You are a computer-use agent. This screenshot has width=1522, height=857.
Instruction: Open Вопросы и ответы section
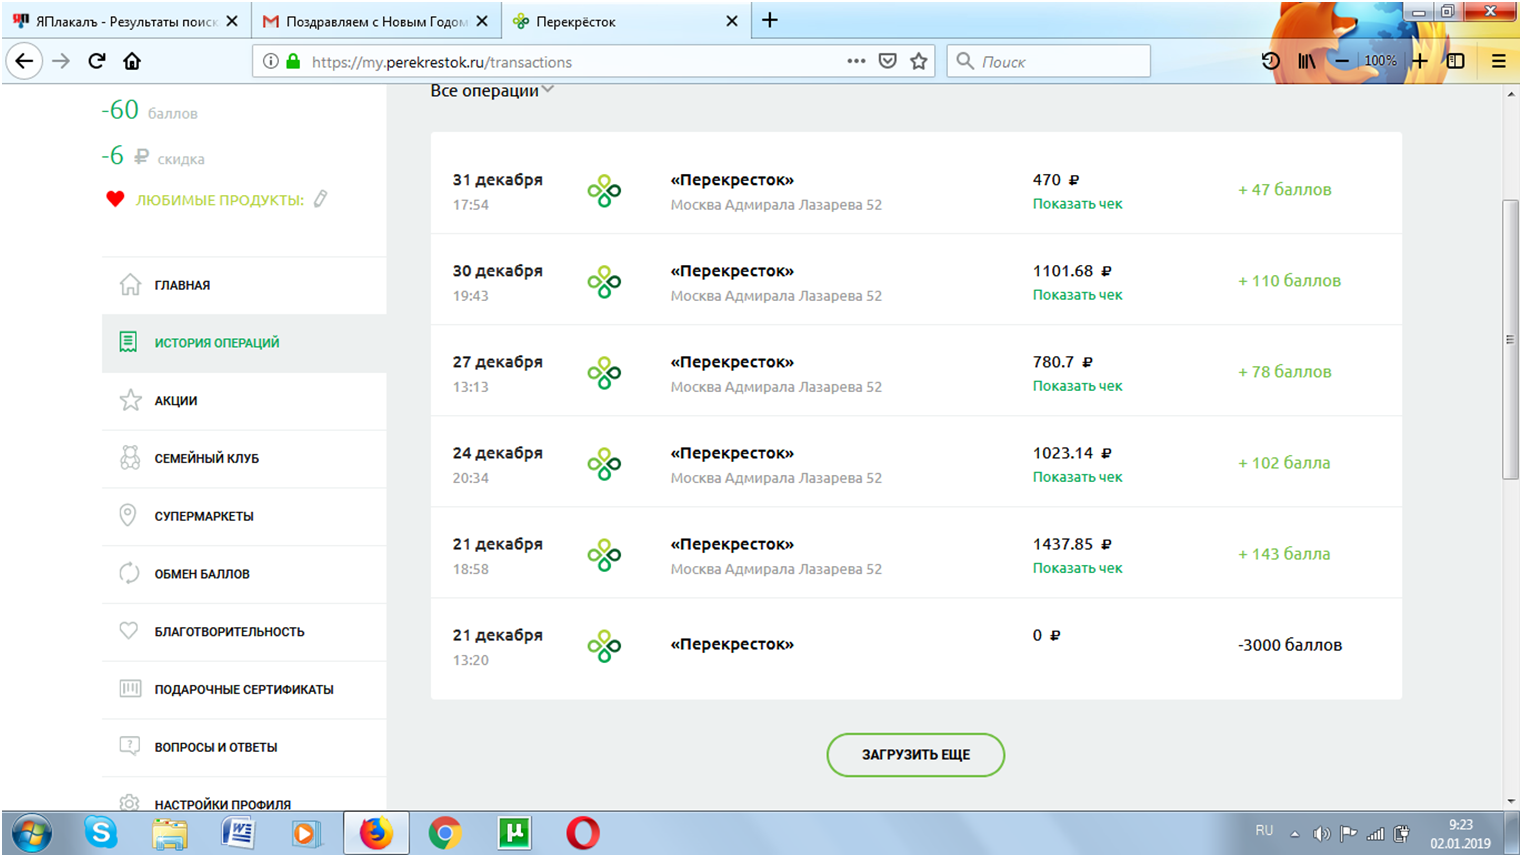click(x=244, y=747)
